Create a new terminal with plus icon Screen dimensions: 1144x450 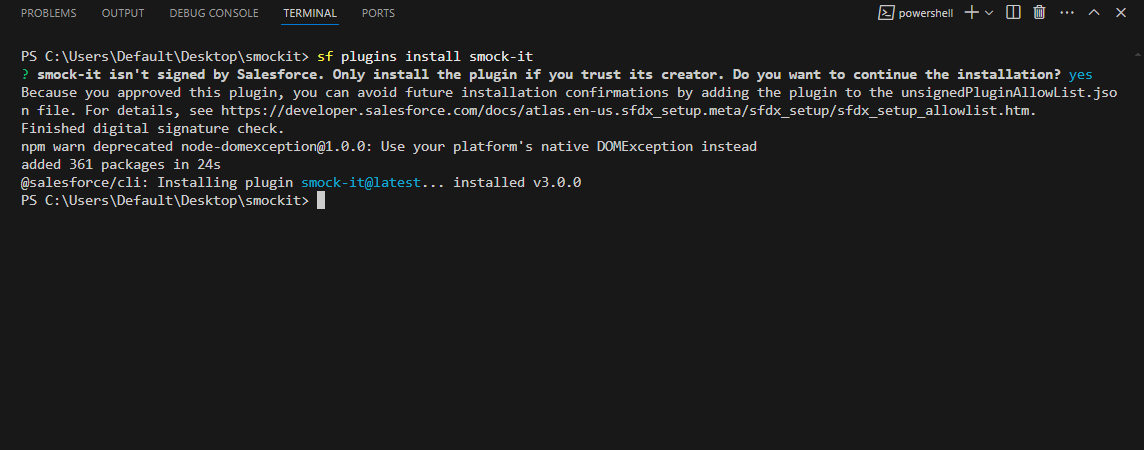click(x=971, y=12)
